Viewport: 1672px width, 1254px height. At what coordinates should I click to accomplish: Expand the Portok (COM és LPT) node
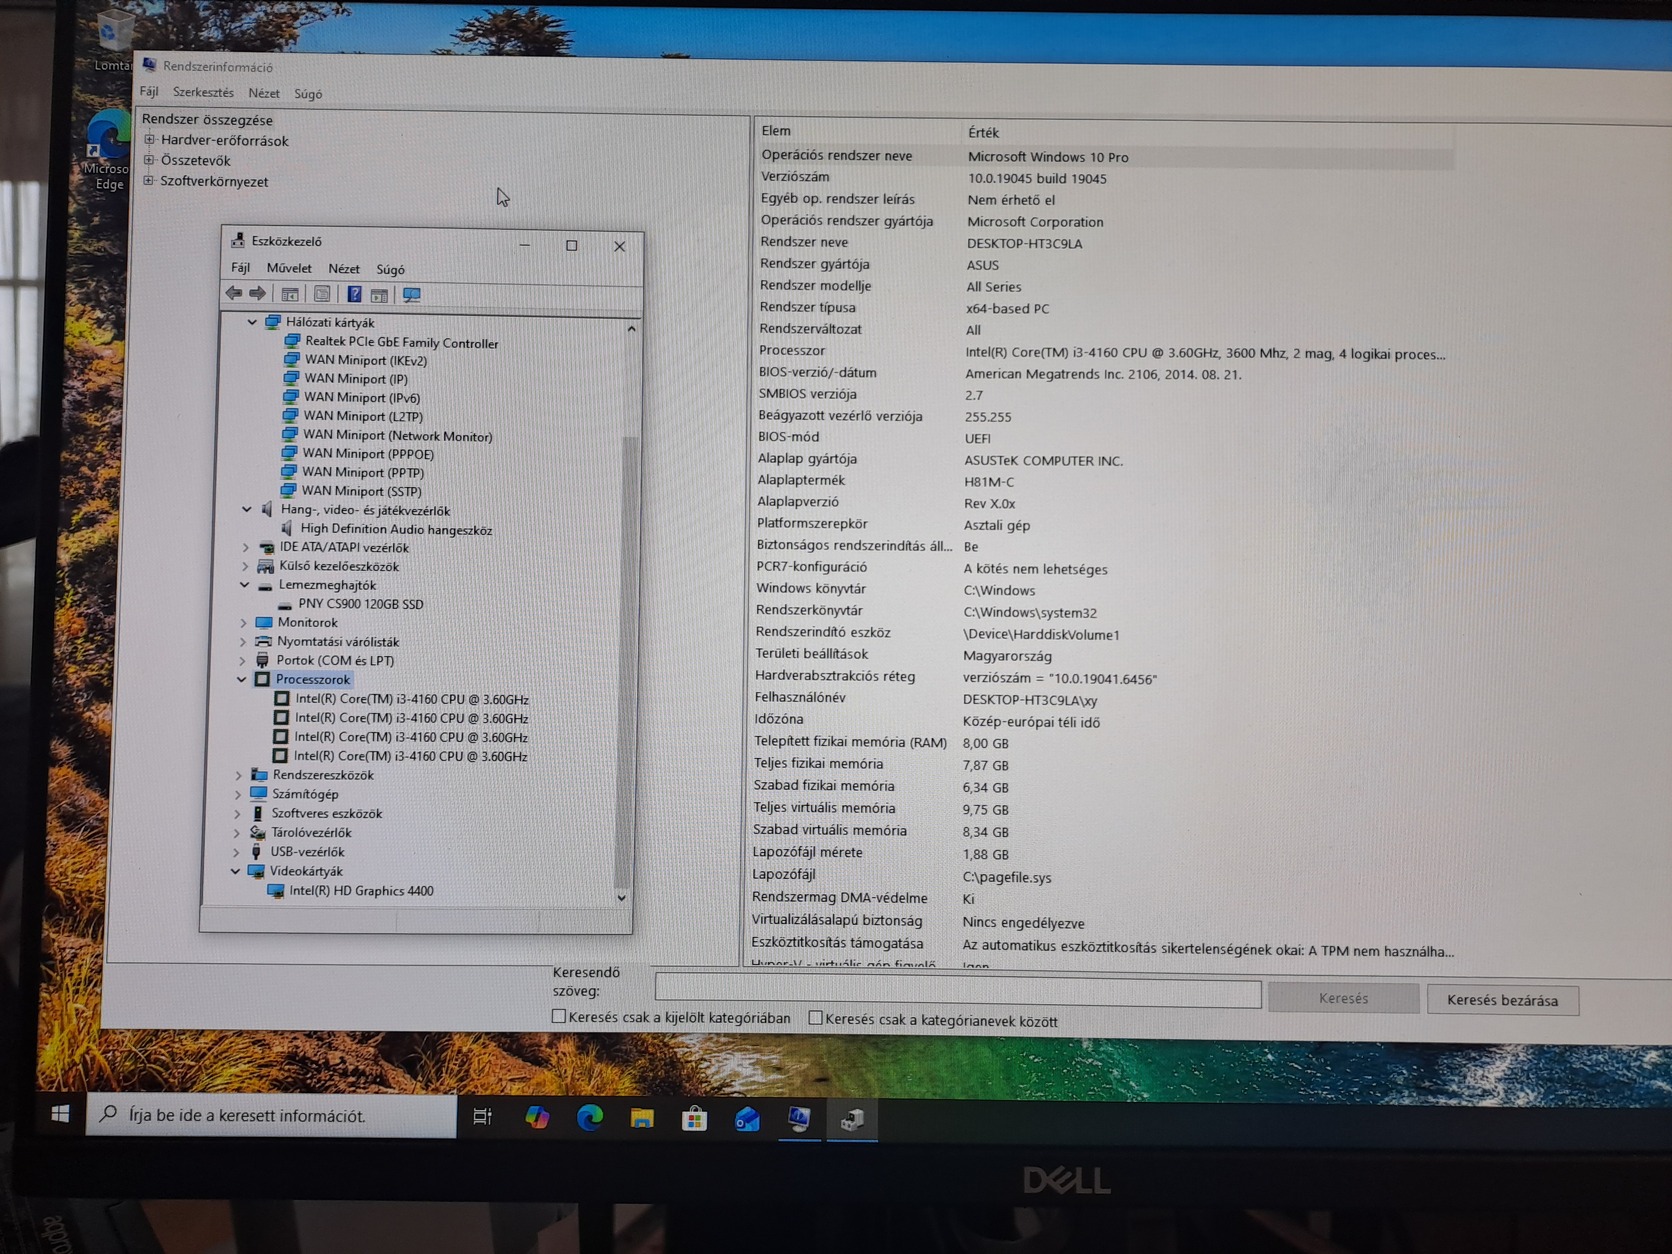(242, 660)
